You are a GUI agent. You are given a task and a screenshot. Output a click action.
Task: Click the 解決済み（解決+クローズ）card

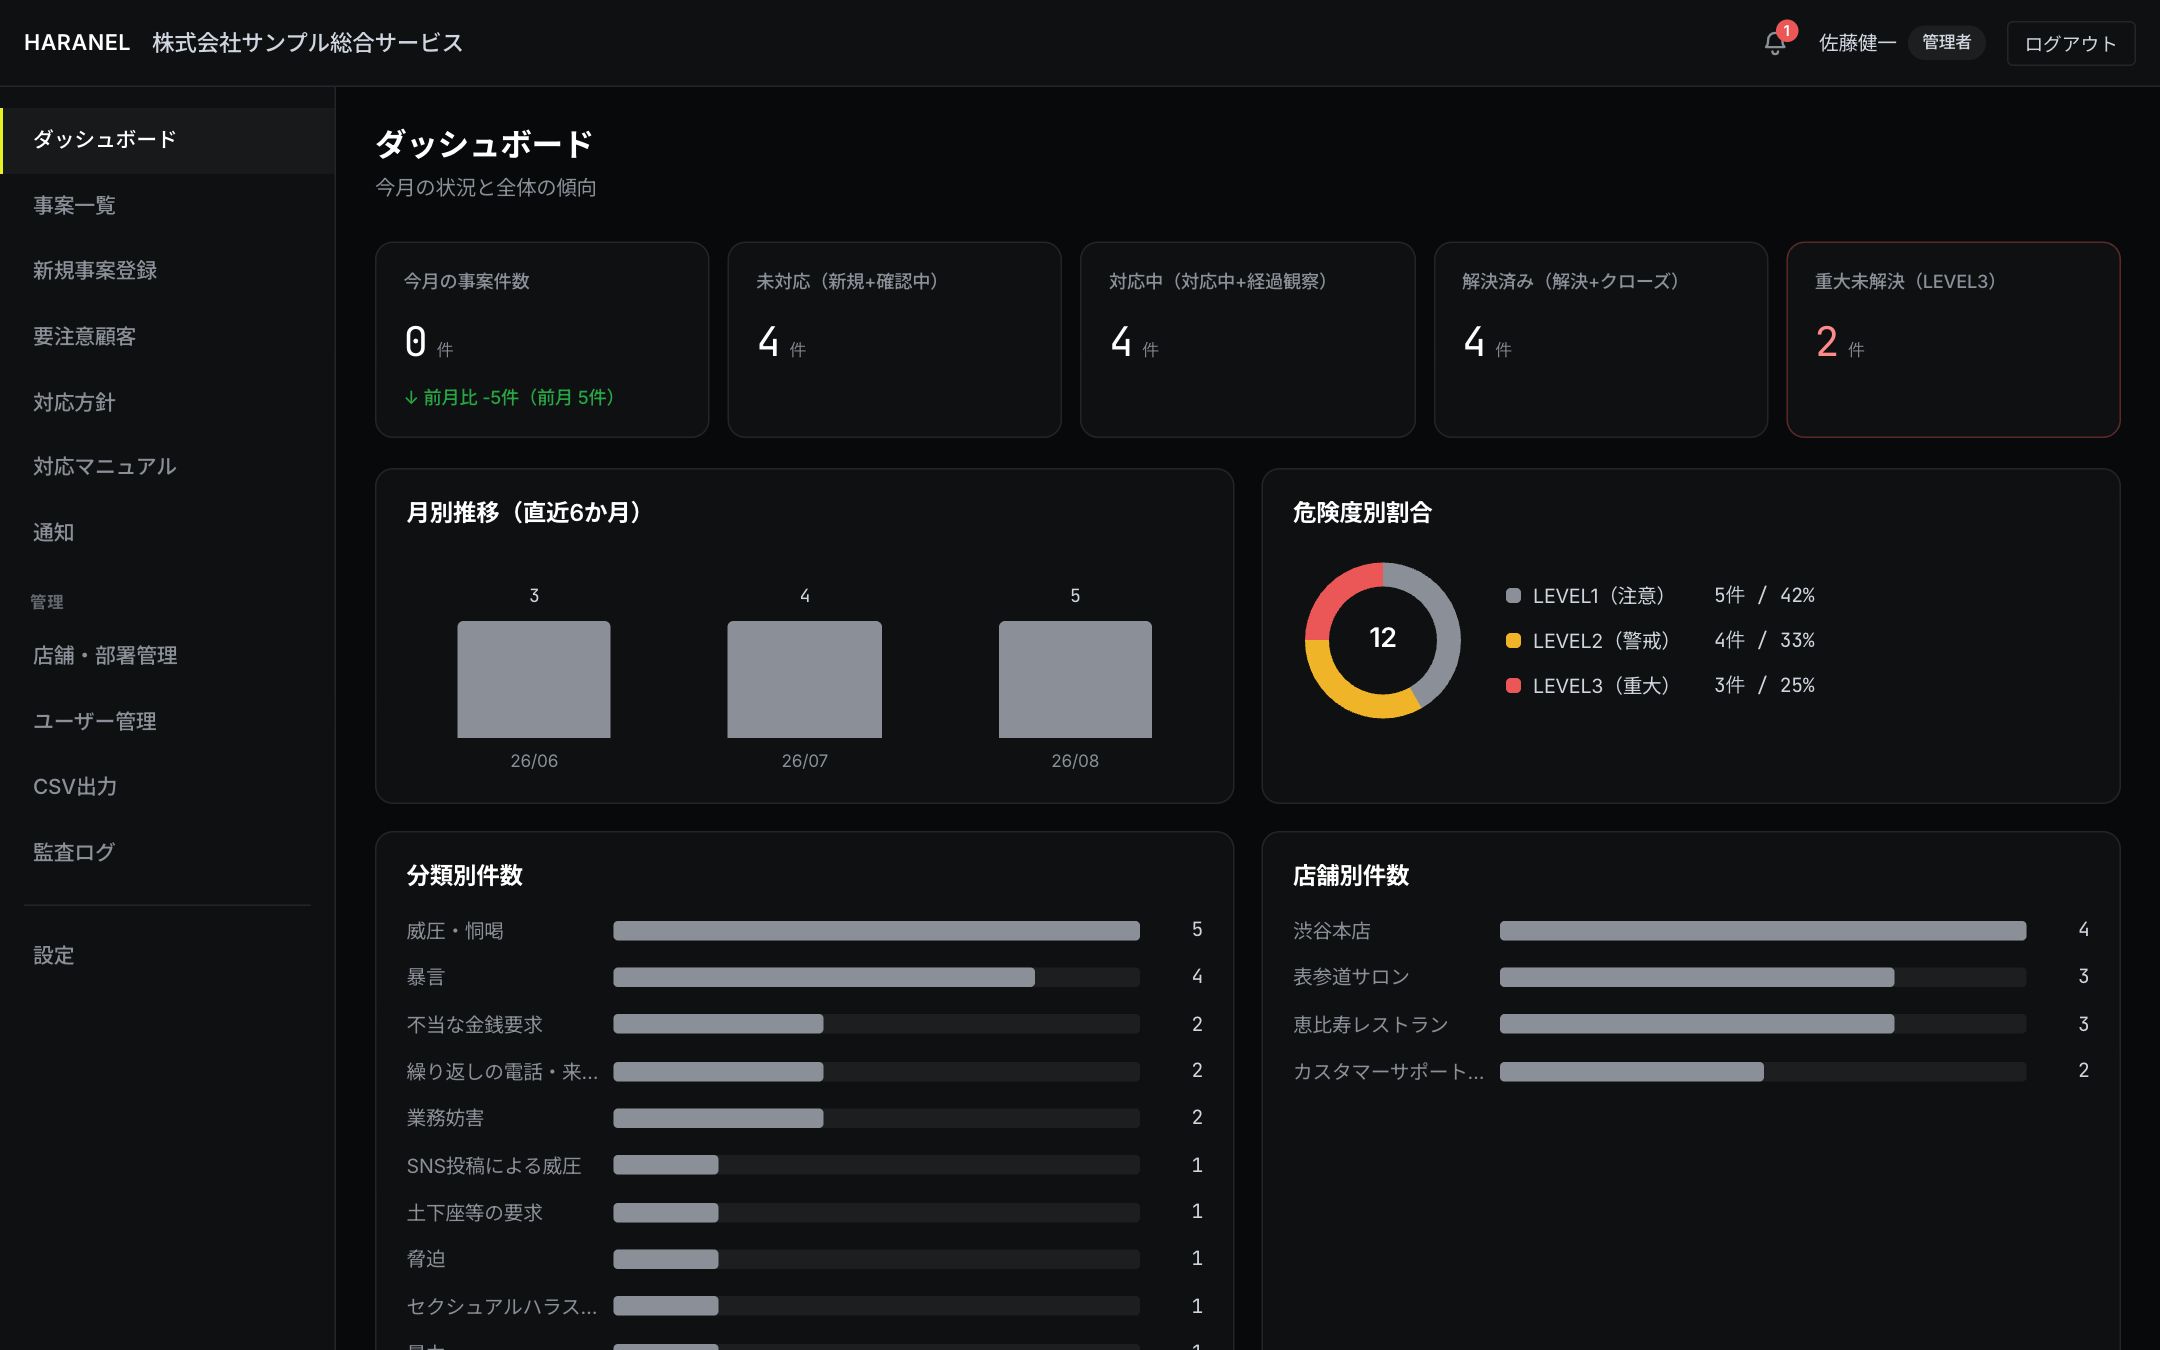tap(1600, 339)
